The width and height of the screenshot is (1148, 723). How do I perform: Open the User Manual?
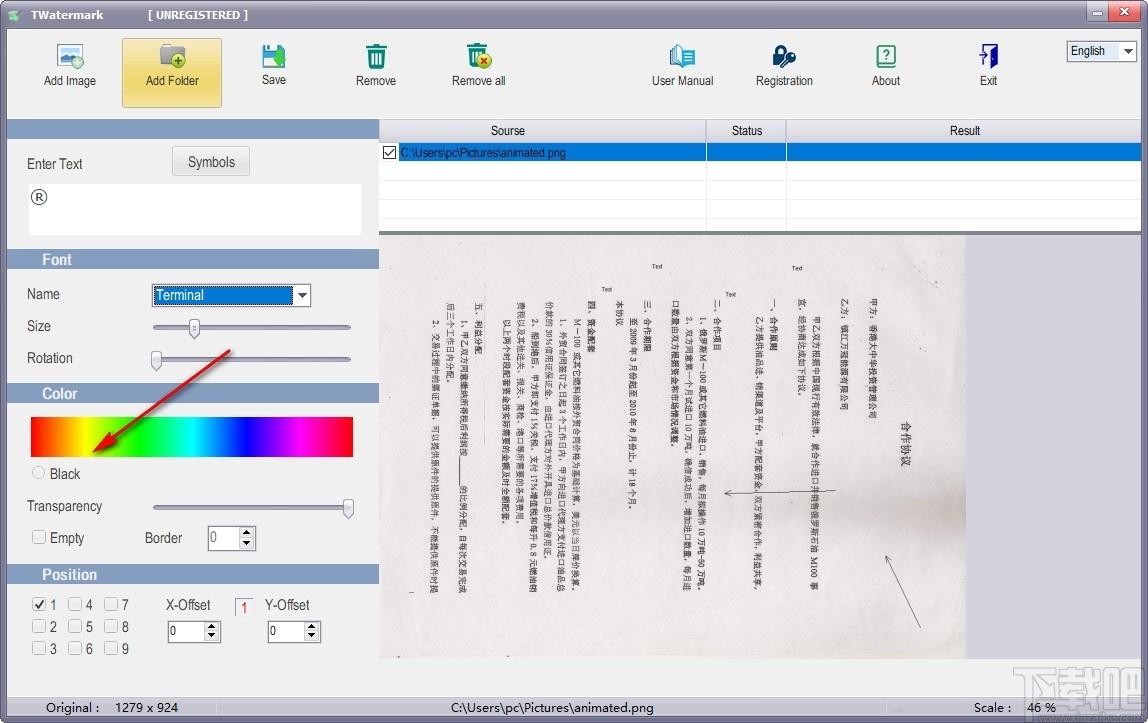point(682,66)
